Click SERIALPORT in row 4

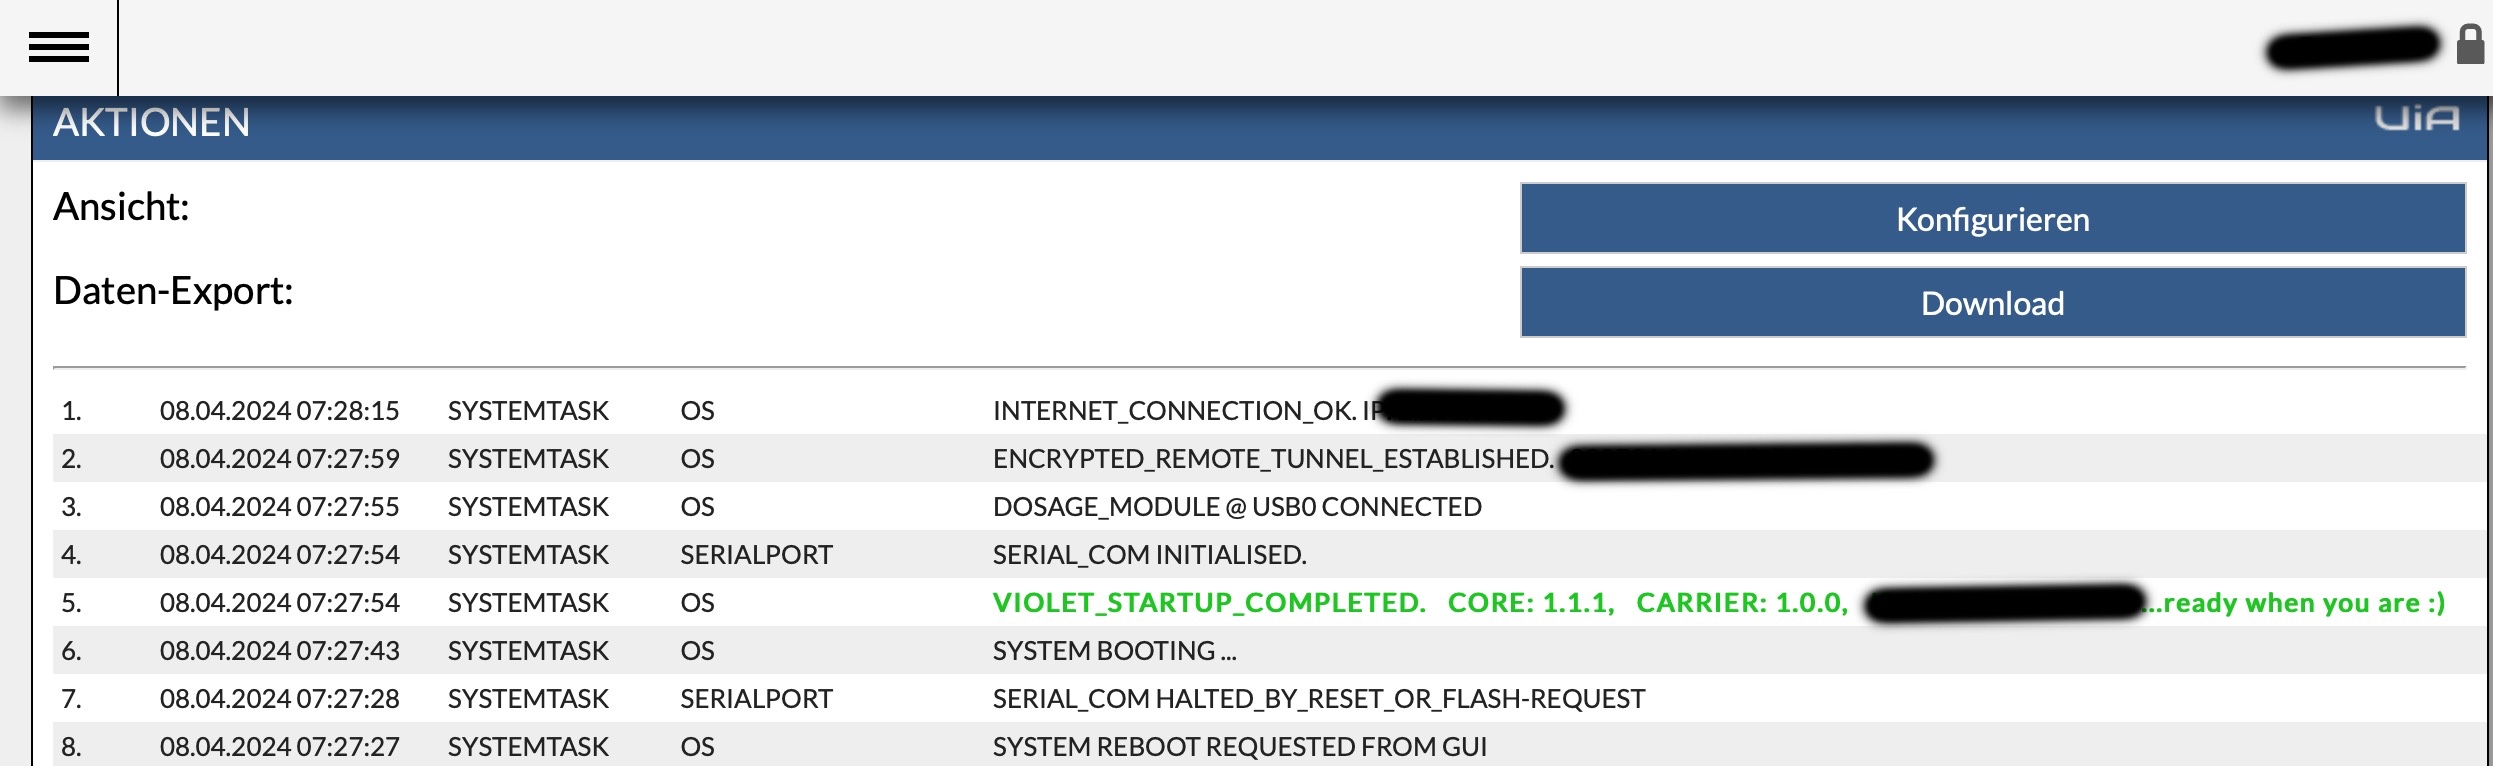756,555
